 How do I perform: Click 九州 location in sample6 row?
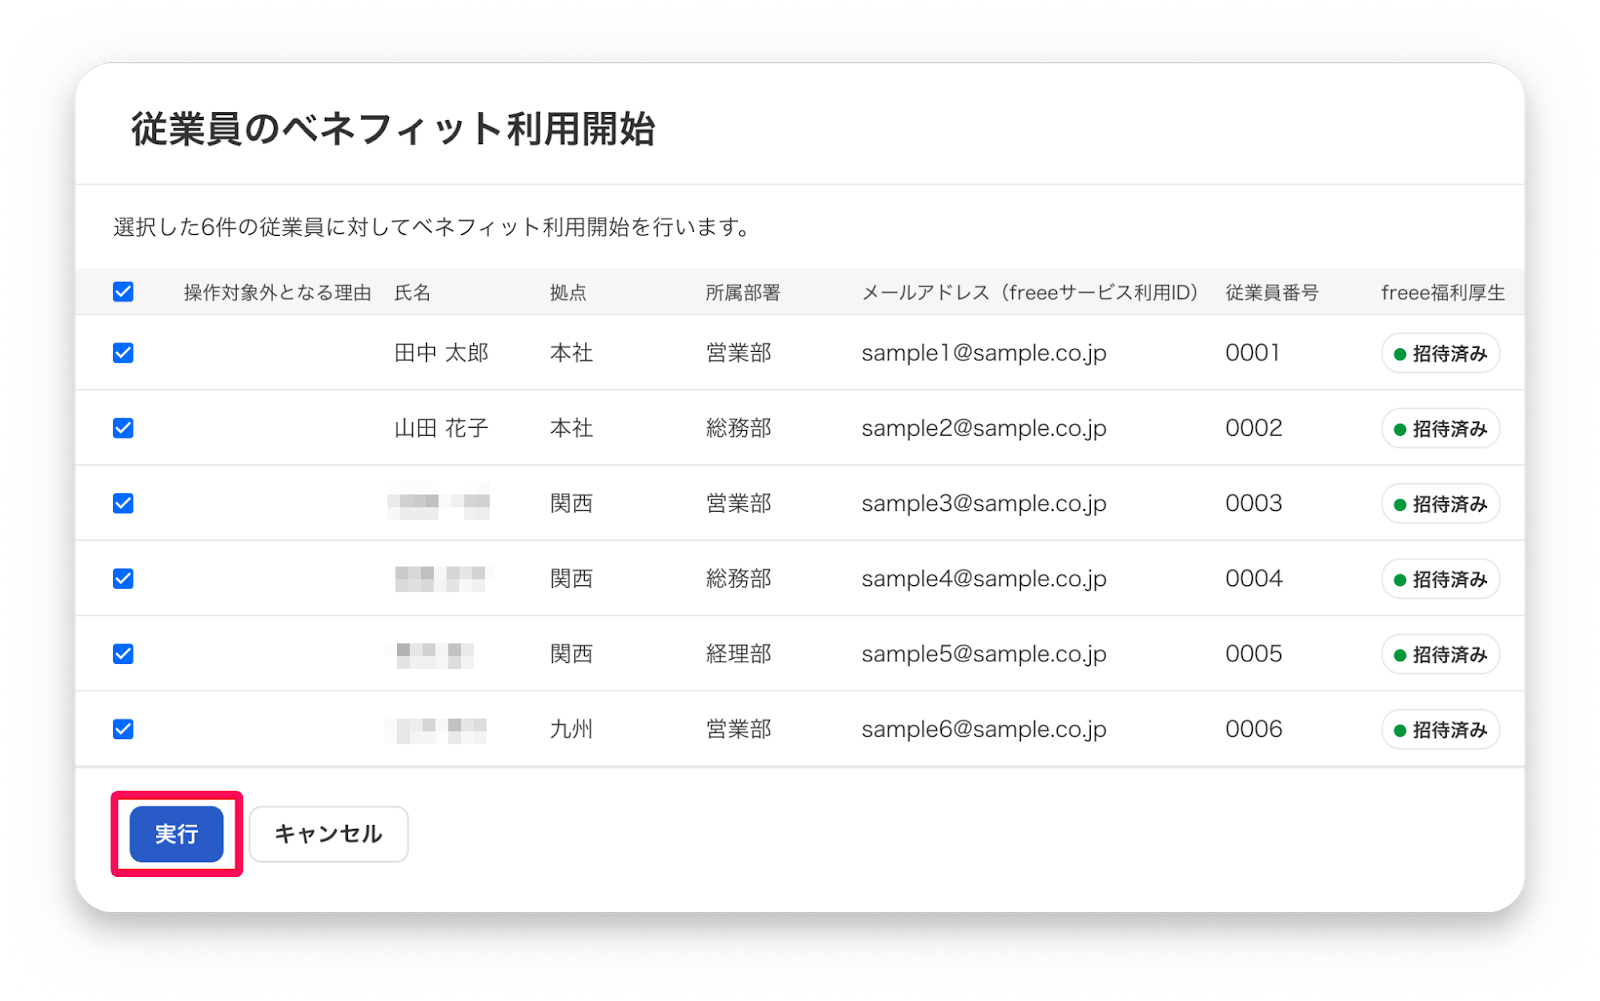[x=571, y=729]
